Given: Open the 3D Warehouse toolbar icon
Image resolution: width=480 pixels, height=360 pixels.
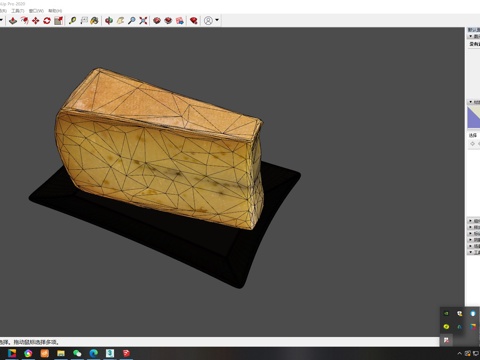Looking at the screenshot, I should point(157,21).
